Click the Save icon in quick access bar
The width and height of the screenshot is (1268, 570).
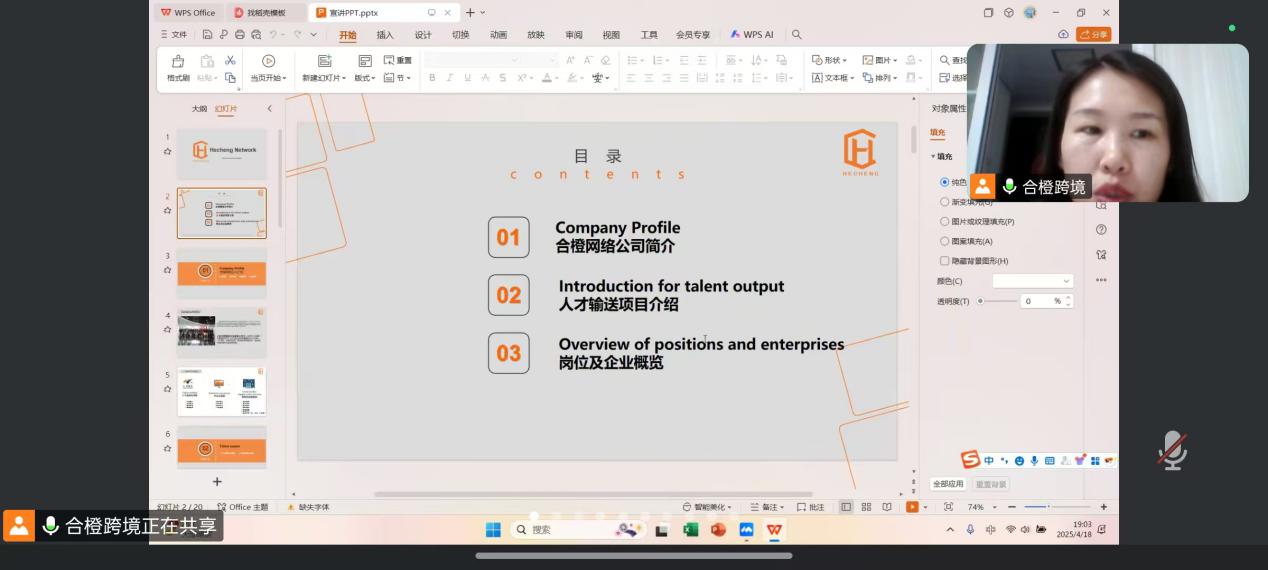pos(208,35)
